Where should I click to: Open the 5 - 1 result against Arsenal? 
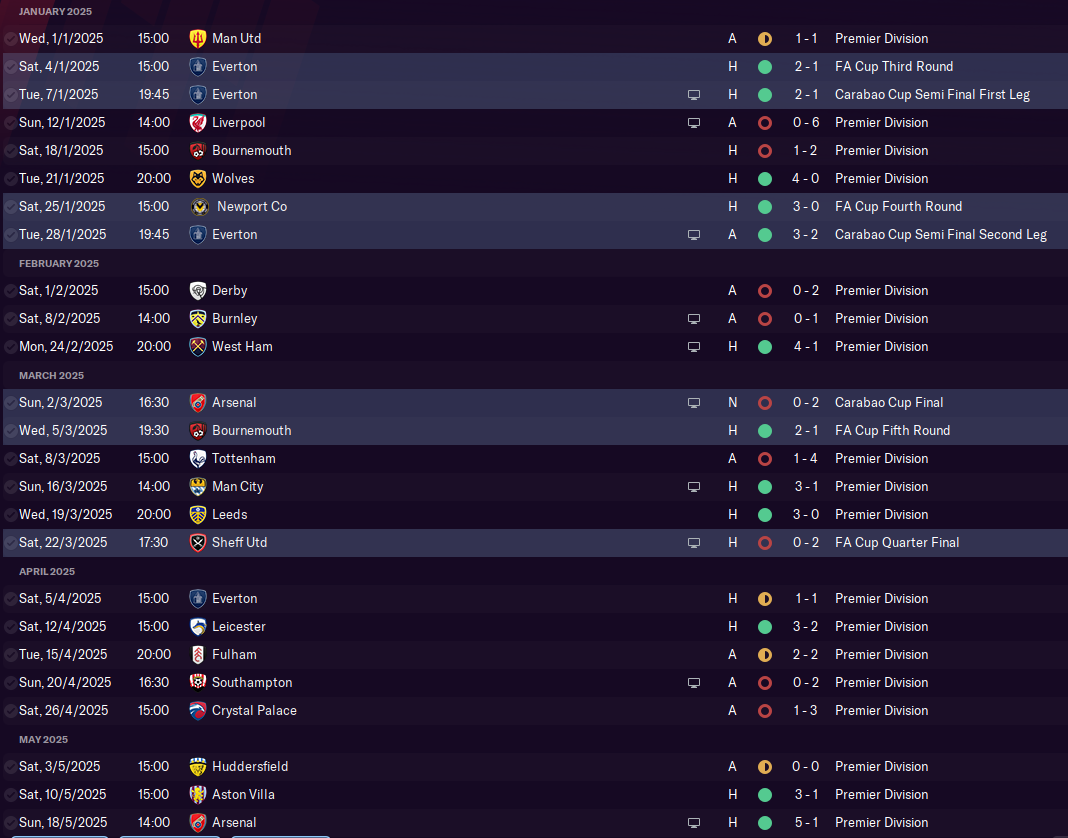click(806, 822)
